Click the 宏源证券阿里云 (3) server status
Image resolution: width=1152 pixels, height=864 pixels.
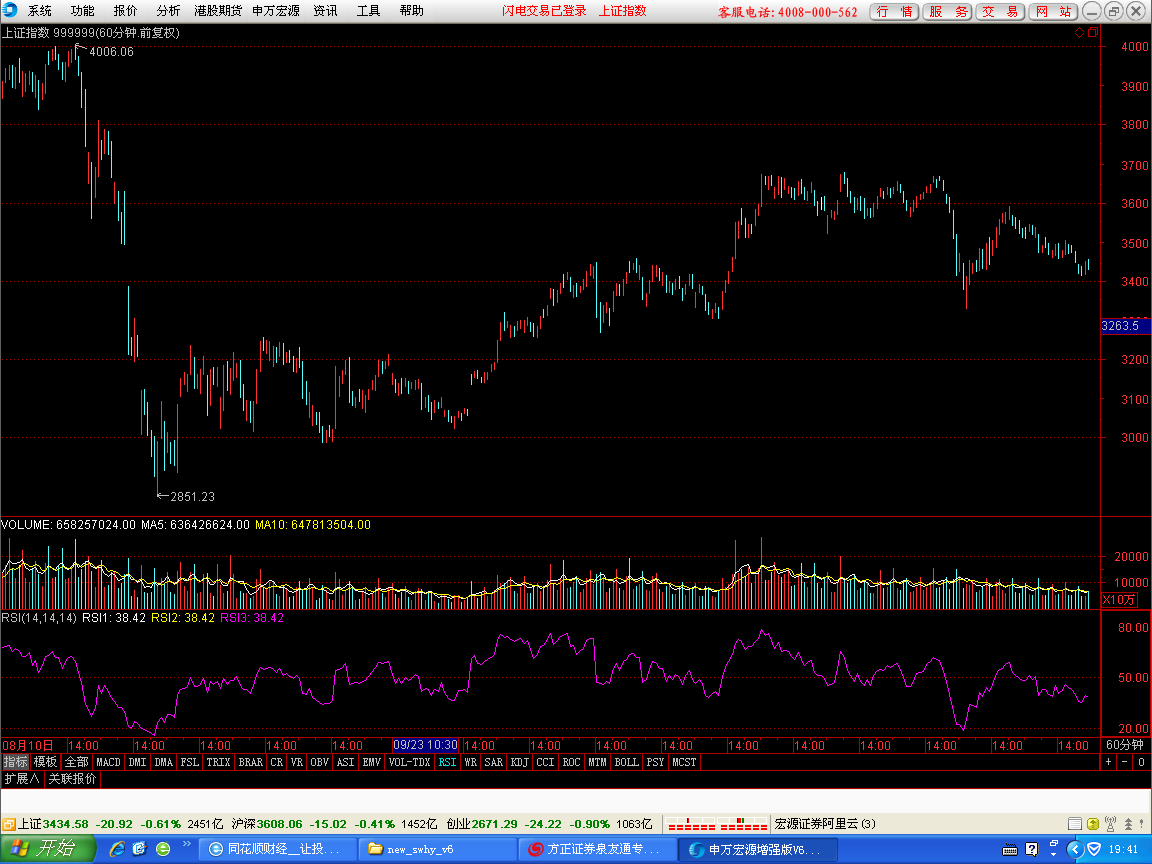point(825,824)
